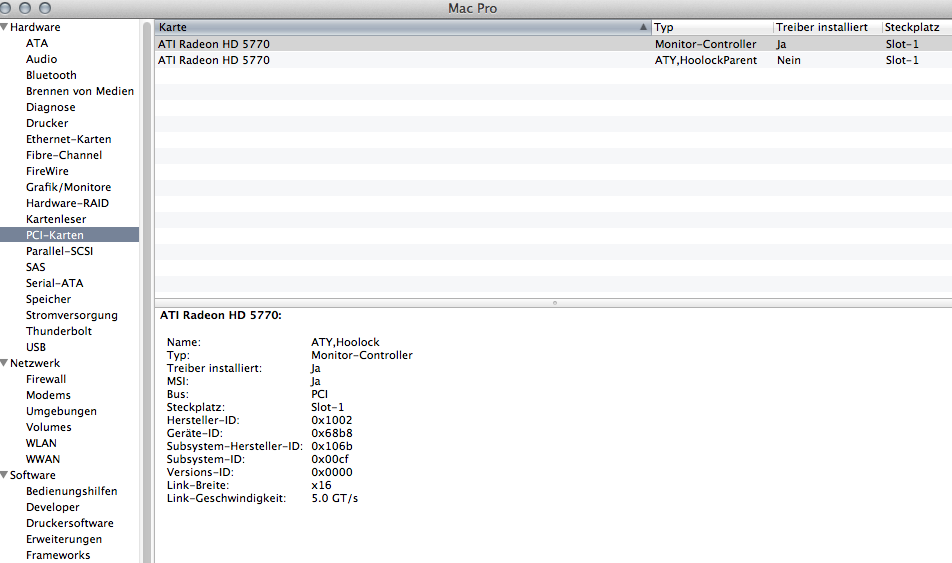Select the highlighted PCI-Karten item
952x563 pixels.
pyautogui.click(x=69, y=235)
